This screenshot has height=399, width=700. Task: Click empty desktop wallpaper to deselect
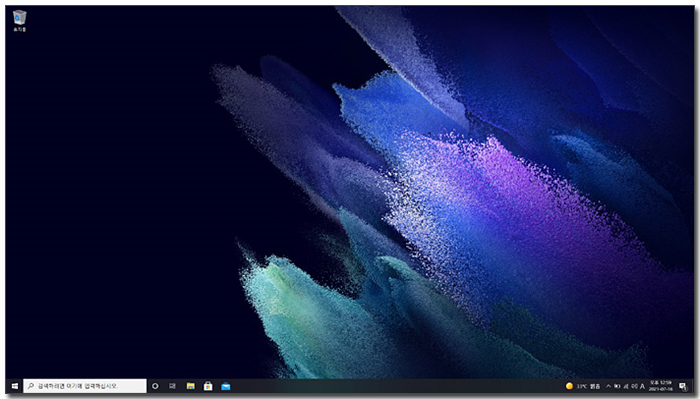click(112, 179)
